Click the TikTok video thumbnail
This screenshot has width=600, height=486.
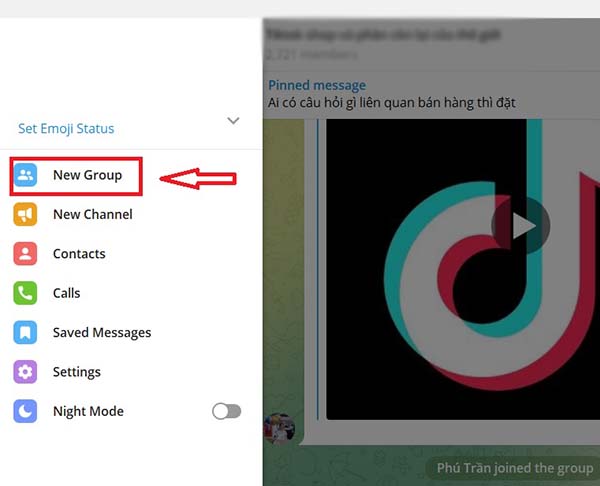click(463, 269)
